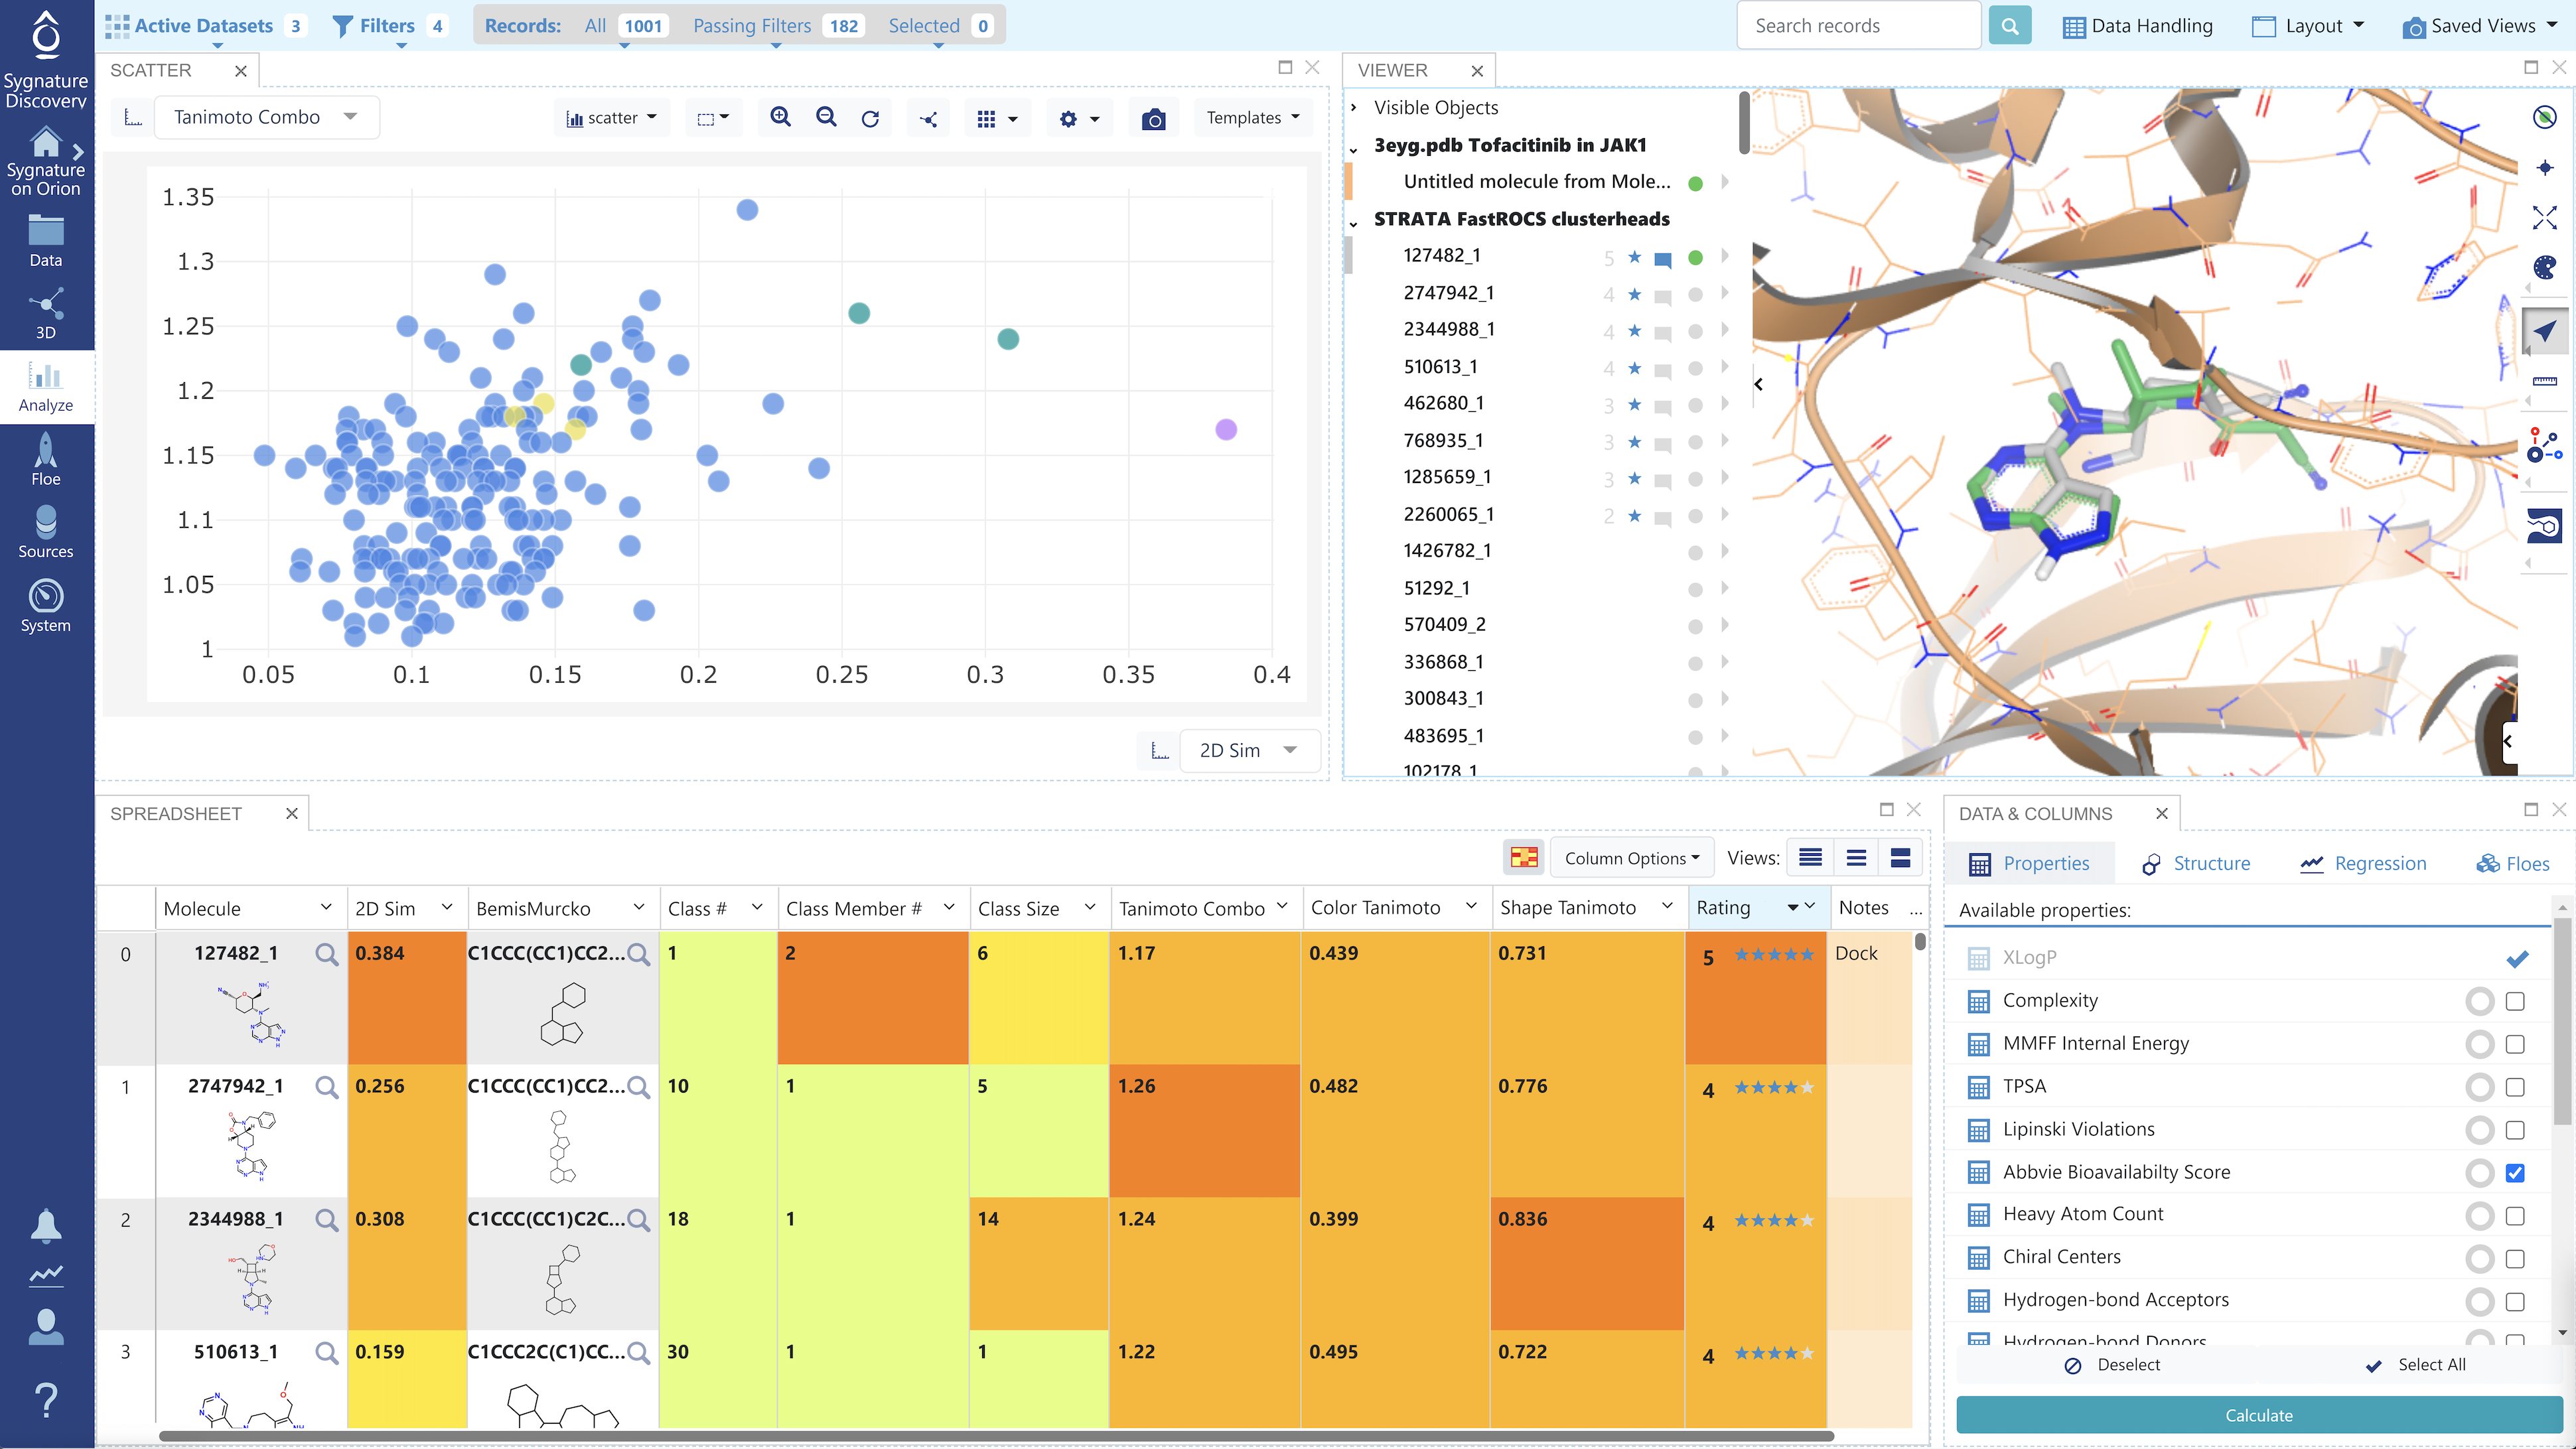Select the navigation arrow tool in the 3D viewer

click(x=2546, y=331)
